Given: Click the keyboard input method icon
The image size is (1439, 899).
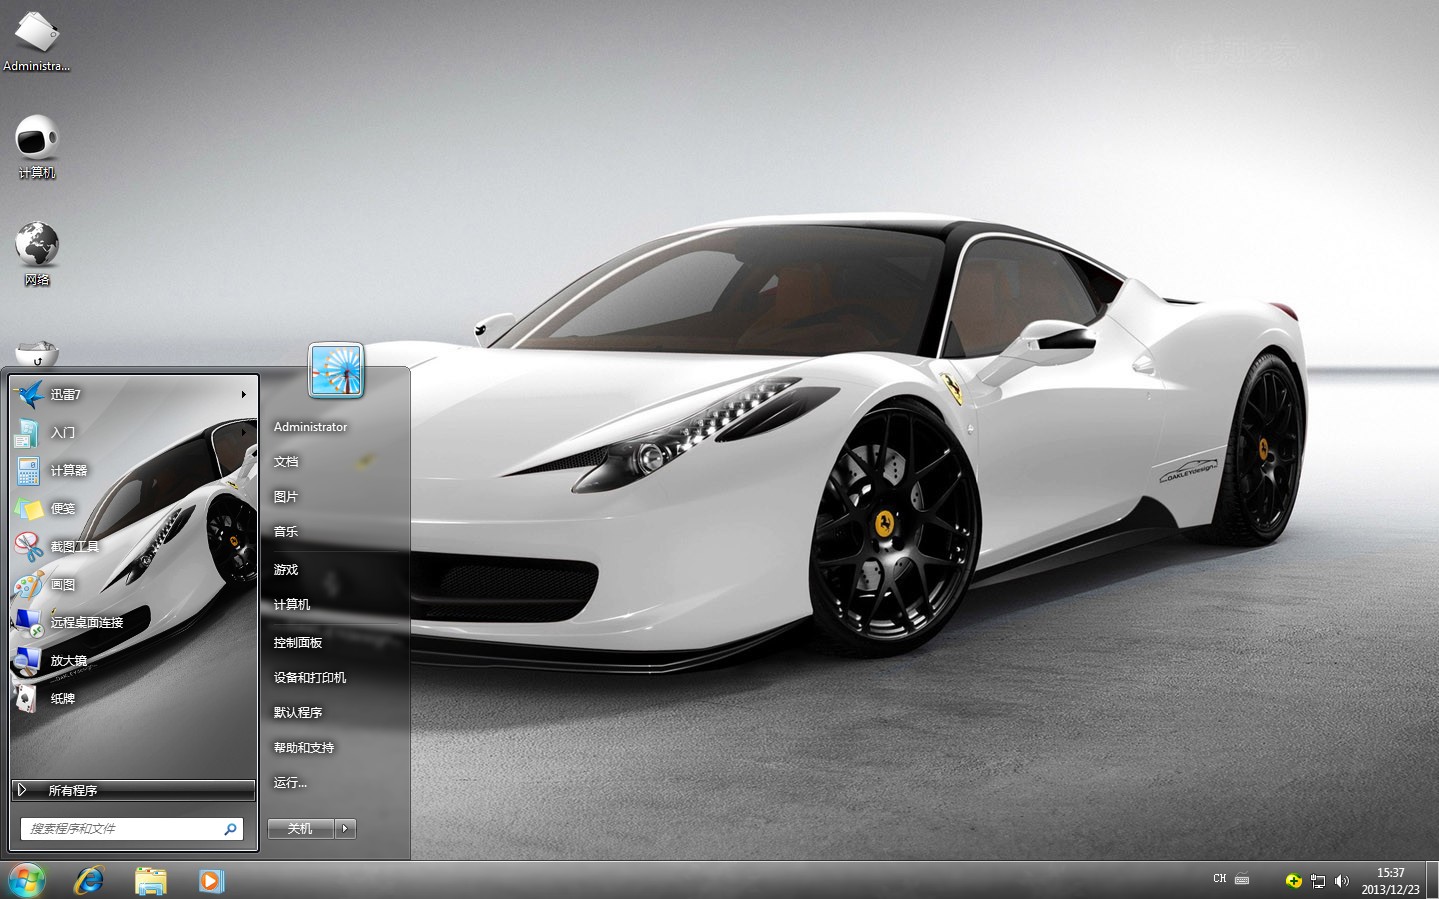Looking at the screenshot, I should [1242, 880].
